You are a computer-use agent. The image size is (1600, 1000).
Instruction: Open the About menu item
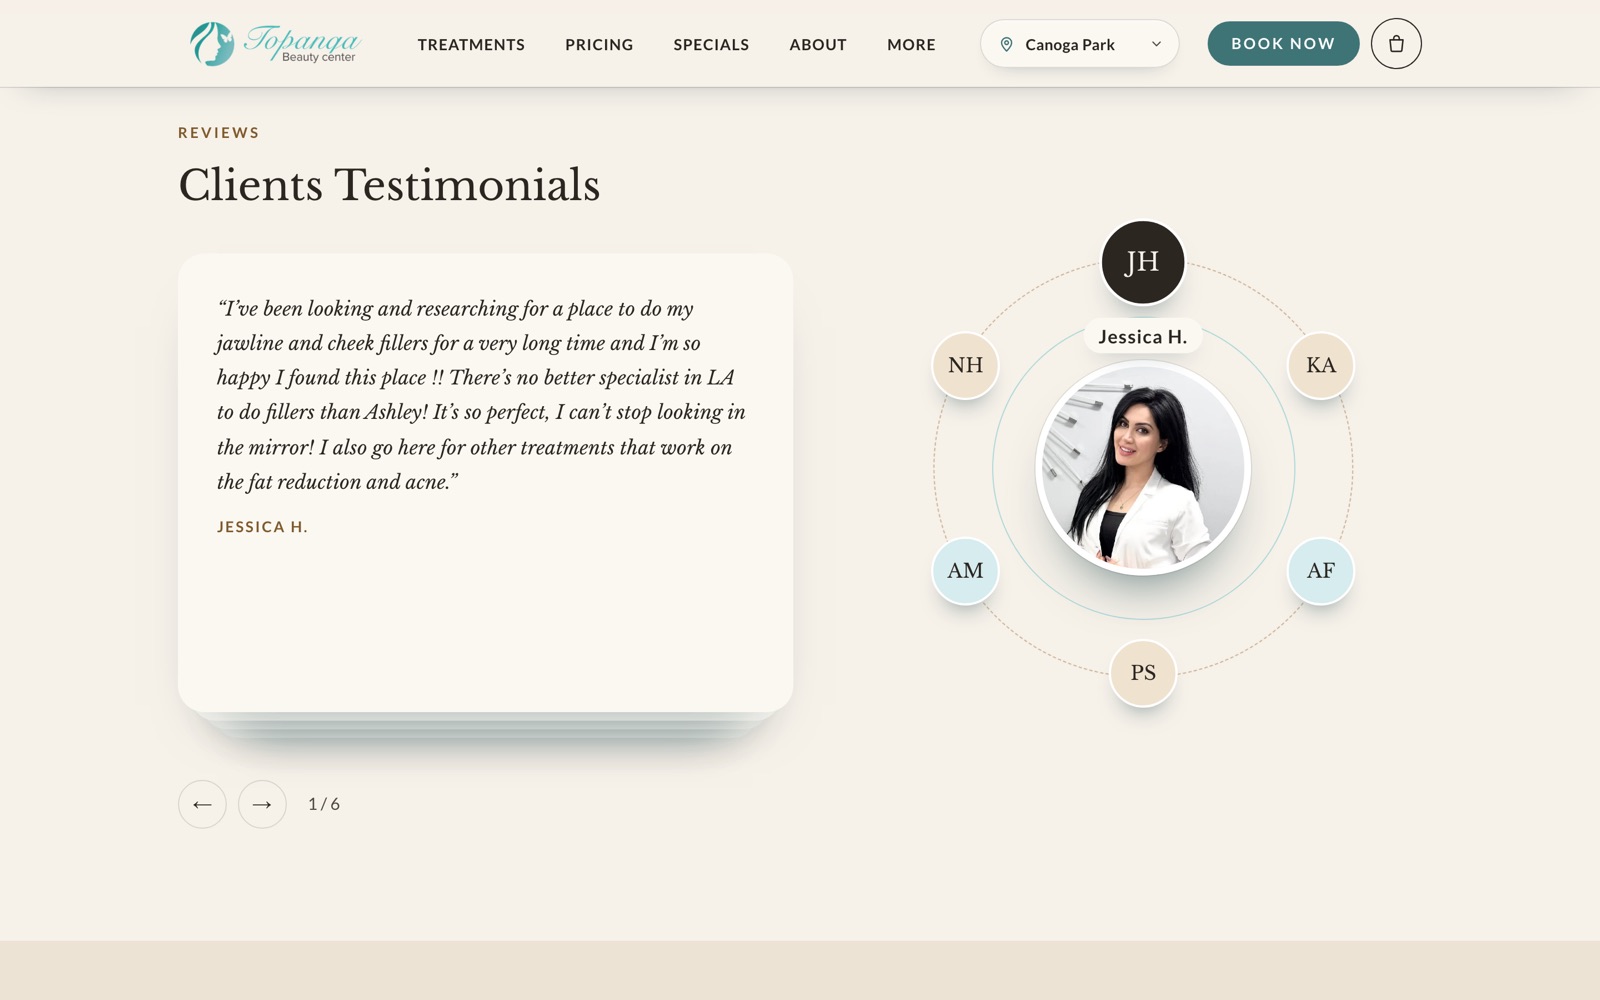[818, 45]
